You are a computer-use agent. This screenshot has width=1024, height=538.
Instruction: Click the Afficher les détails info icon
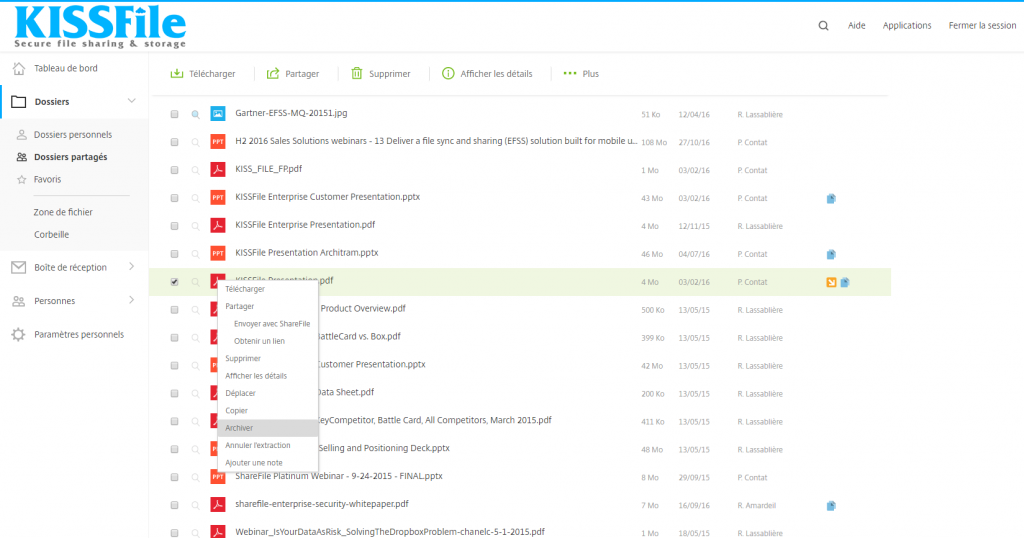tap(448, 74)
